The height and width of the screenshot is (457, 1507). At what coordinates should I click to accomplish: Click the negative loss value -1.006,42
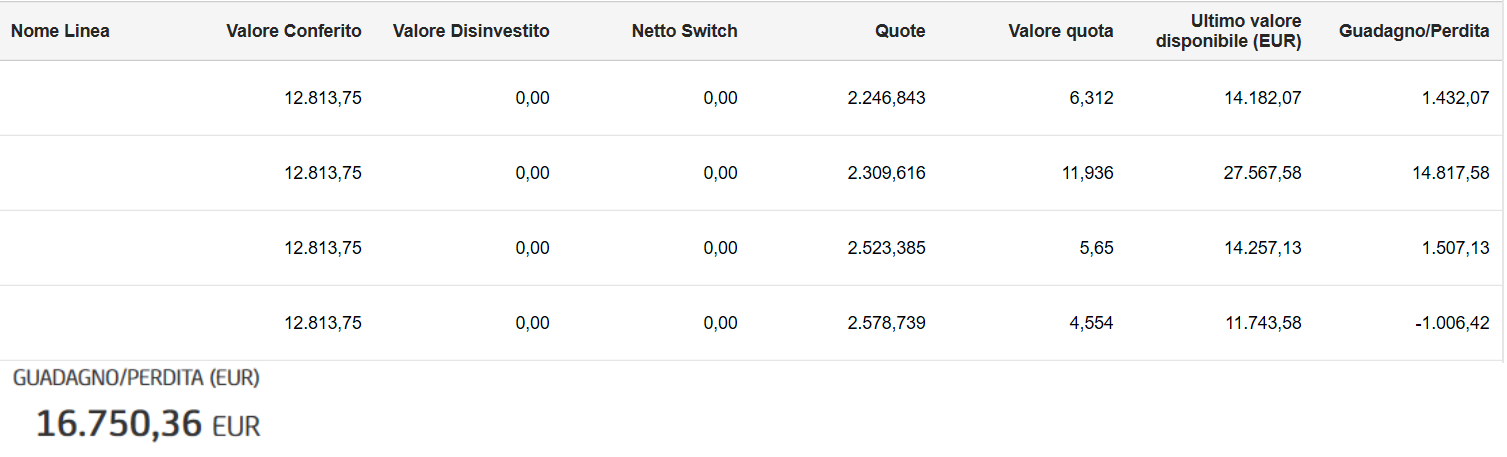coord(1452,323)
